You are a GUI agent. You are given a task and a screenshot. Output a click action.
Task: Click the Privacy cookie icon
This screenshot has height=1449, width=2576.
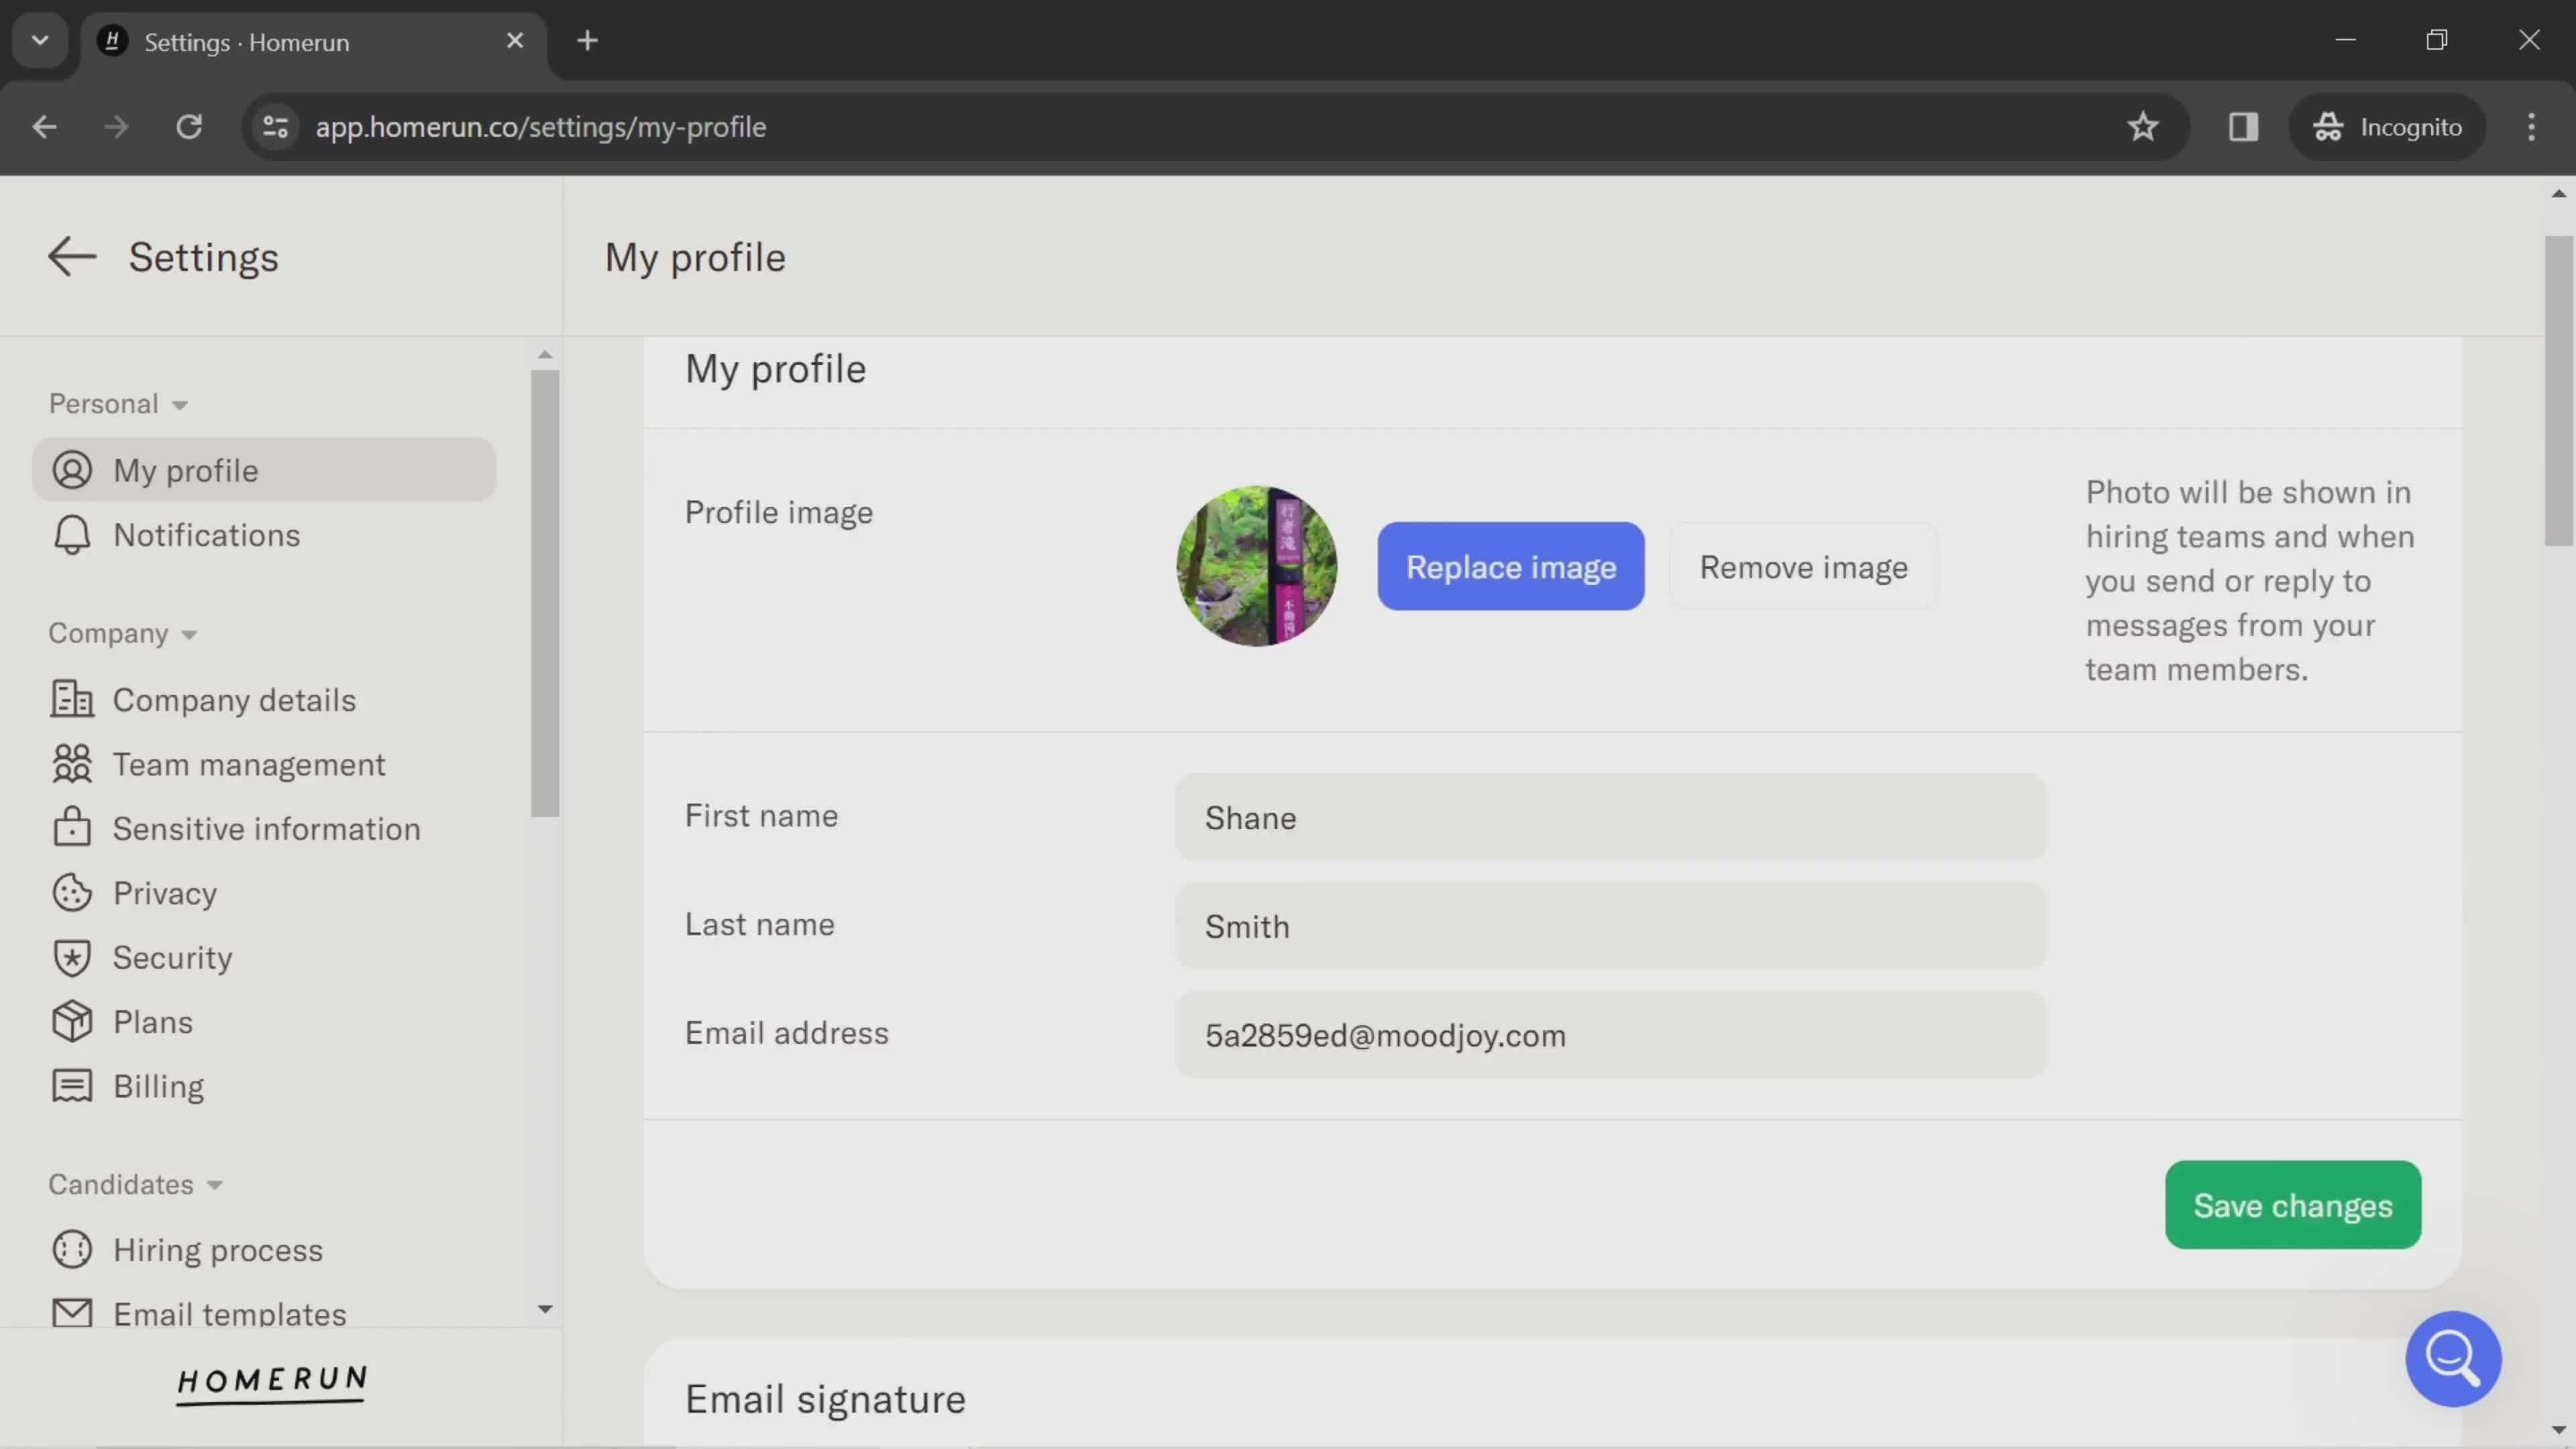72,893
